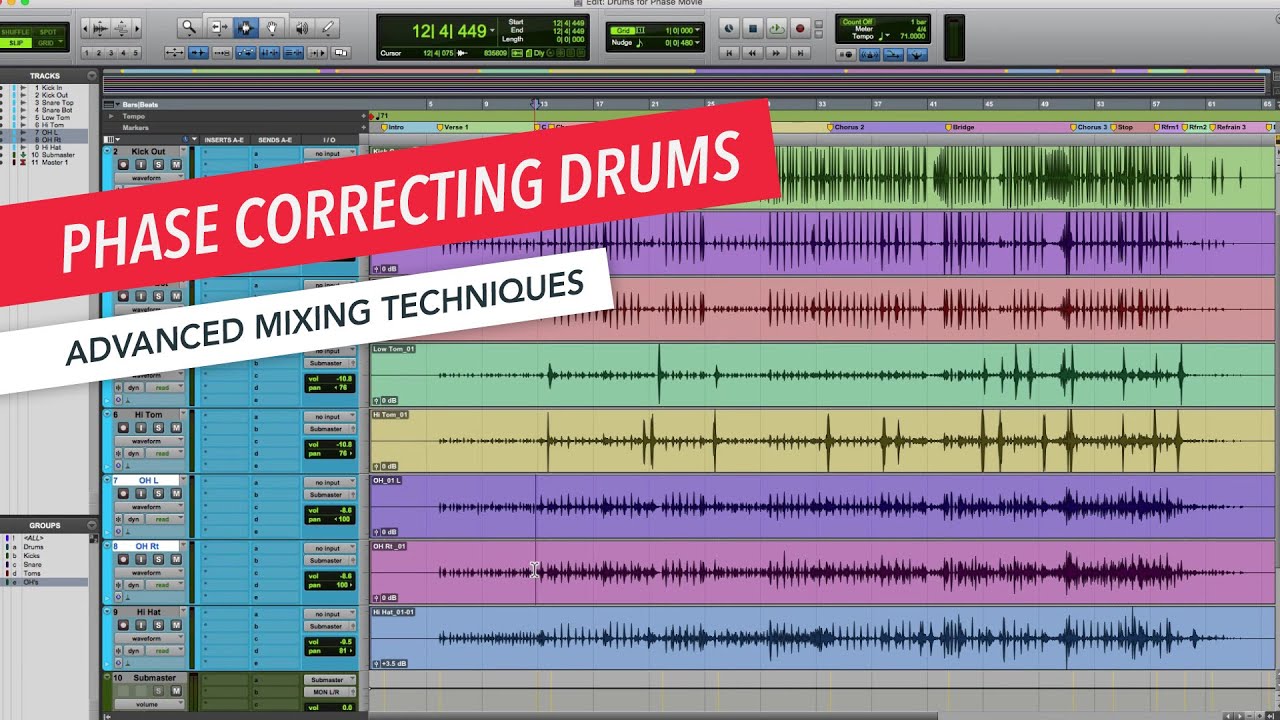This screenshot has width=1280, height=720.
Task: Record-enable the OH L track
Action: coord(122,493)
